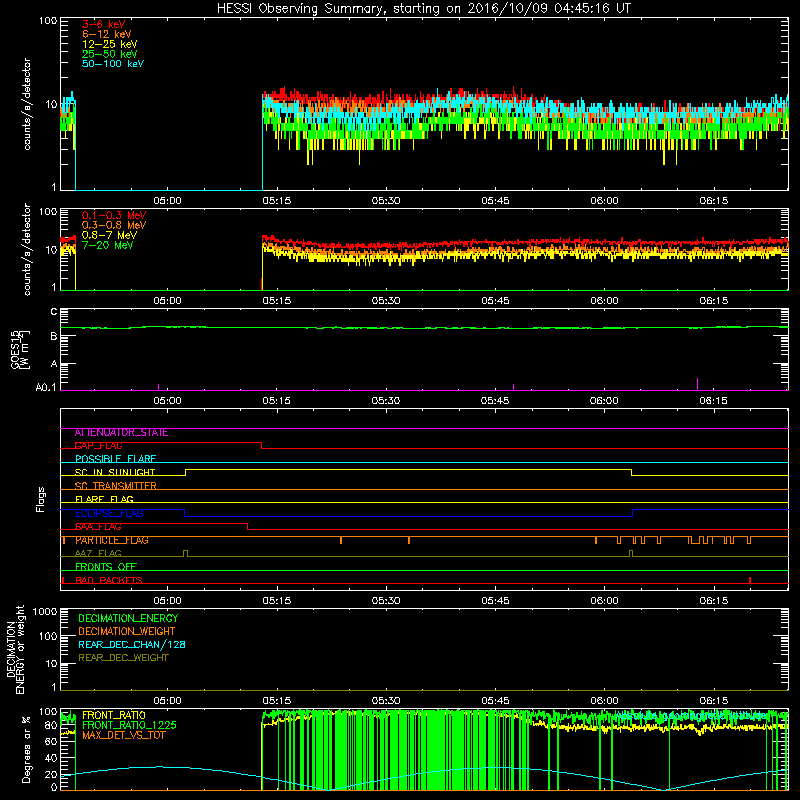Click the dim olive flag label above FRONTS_OFF
Viewport: 800px width, 800px height.
click(98, 554)
